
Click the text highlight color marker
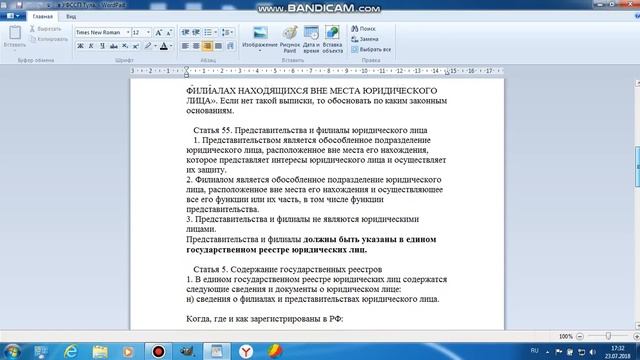pyautogui.click(x=148, y=46)
